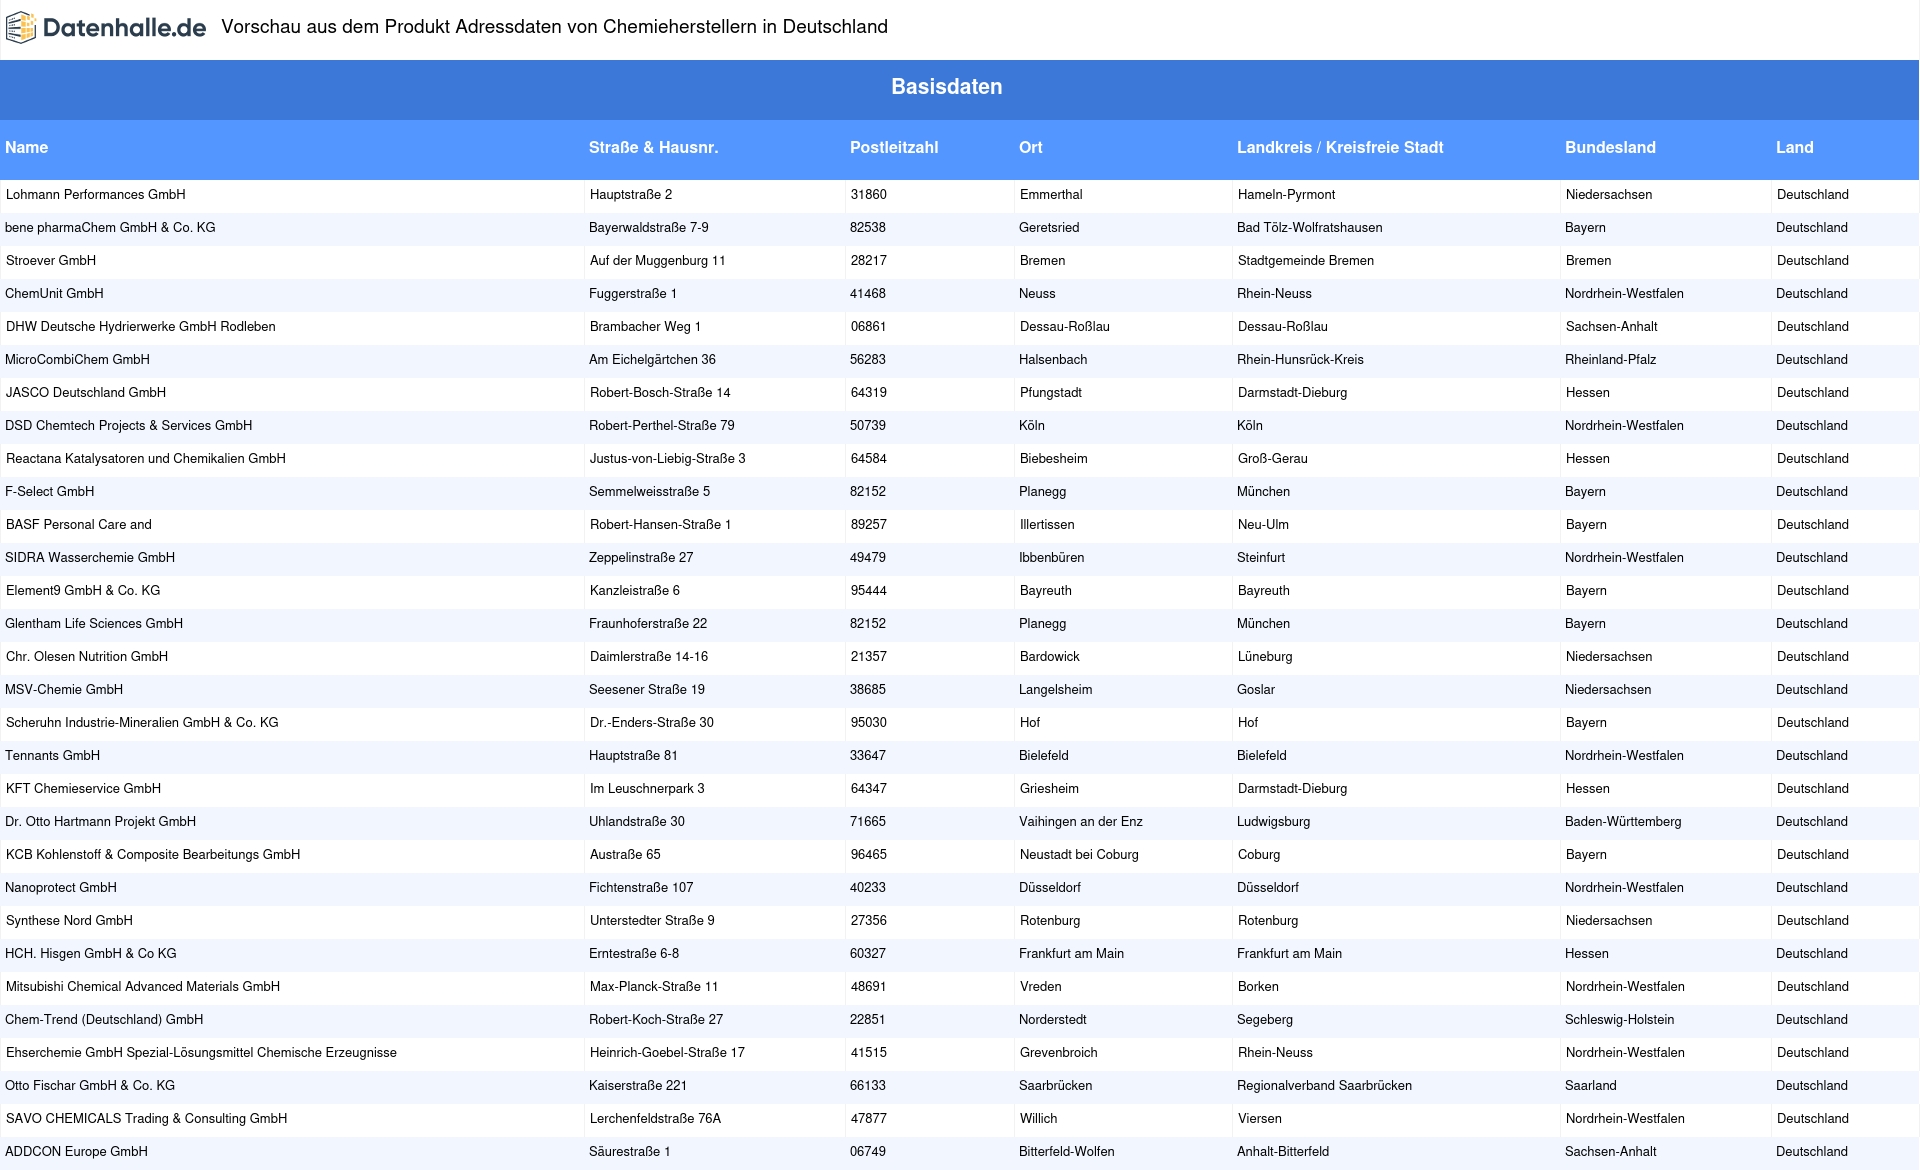The image size is (1920, 1170).
Task: Click the page title Vorschau aus dem Produkt
Action: tap(555, 27)
